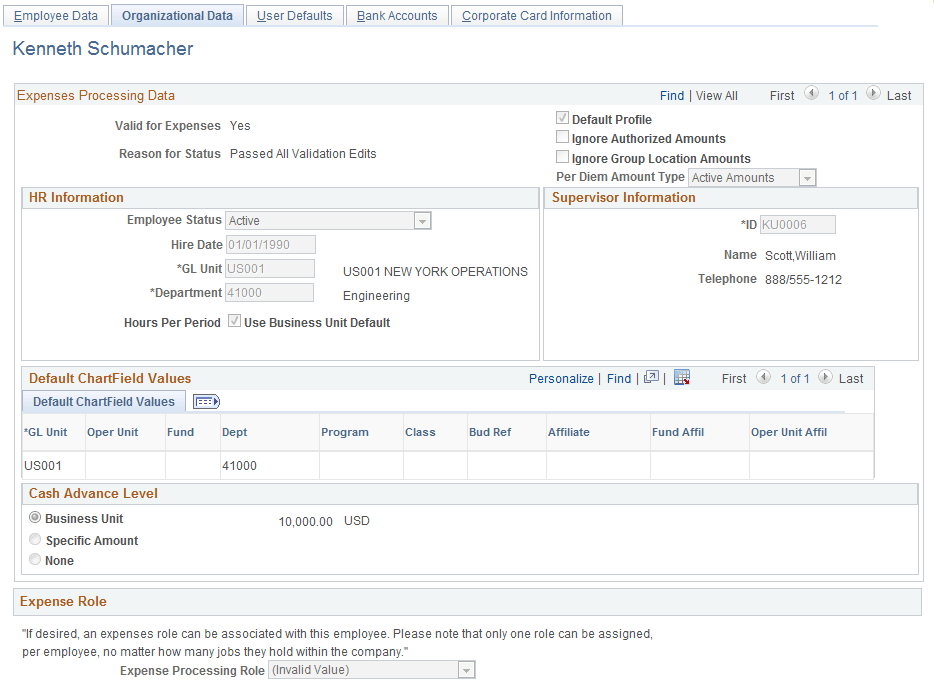Click the View All link
934x687 pixels.
click(716, 95)
